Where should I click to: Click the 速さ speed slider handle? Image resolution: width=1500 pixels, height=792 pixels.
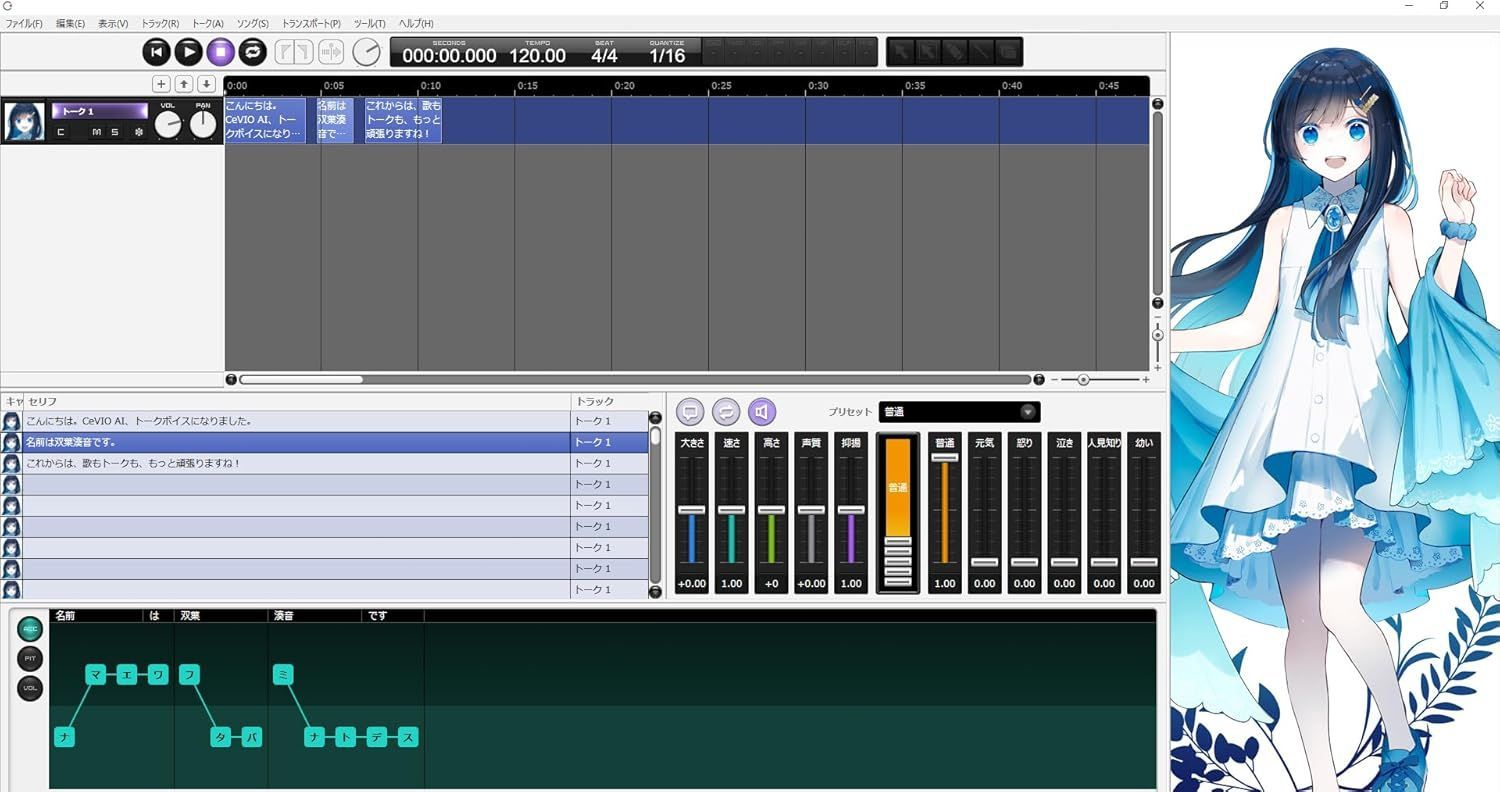point(732,510)
